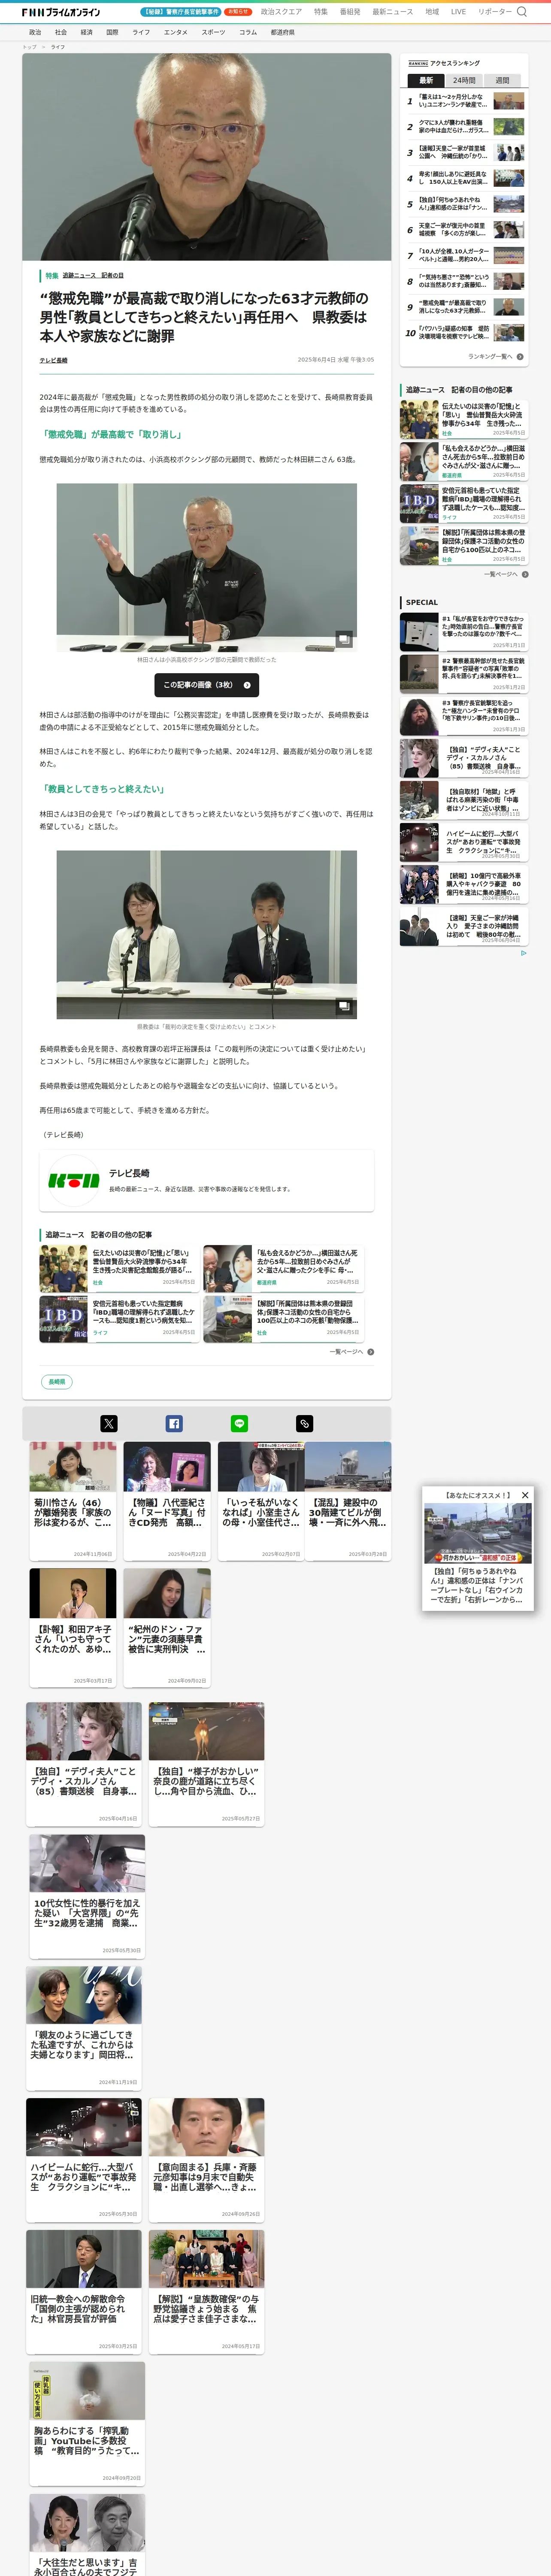Open the 警察庁長官銃撃事件 banner in header
The height and width of the screenshot is (2576, 551).
pyautogui.click(x=181, y=12)
